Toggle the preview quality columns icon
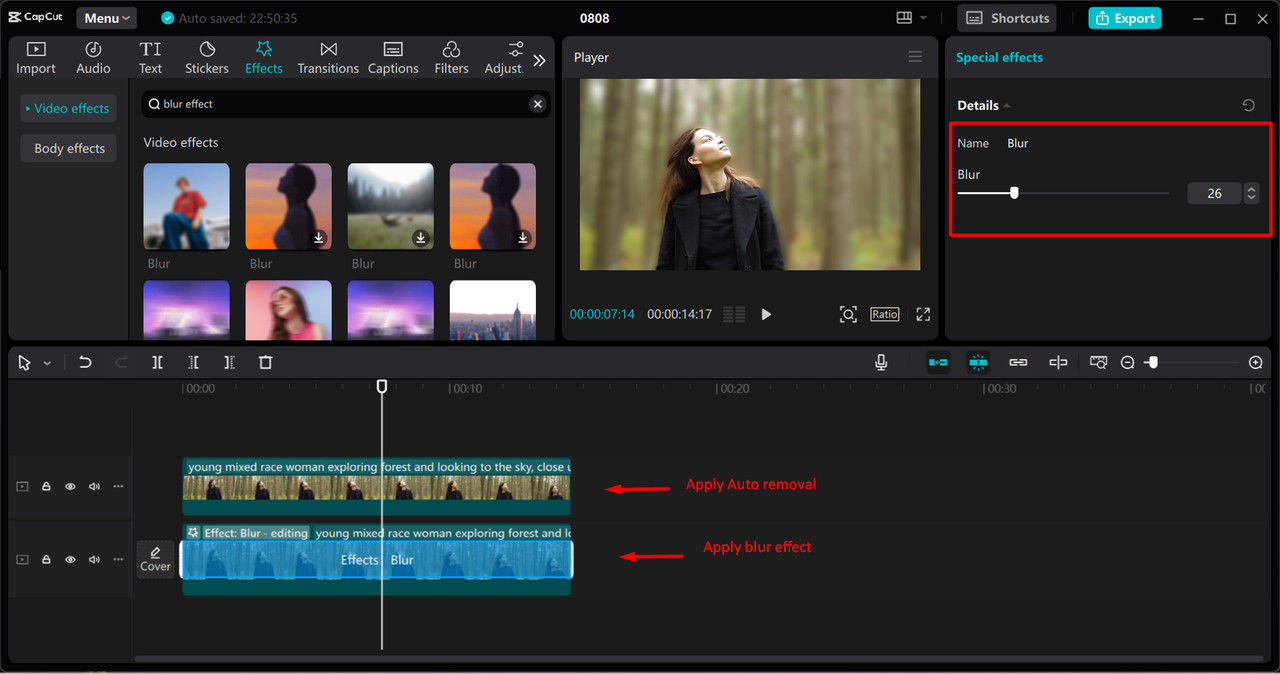 [x=734, y=314]
